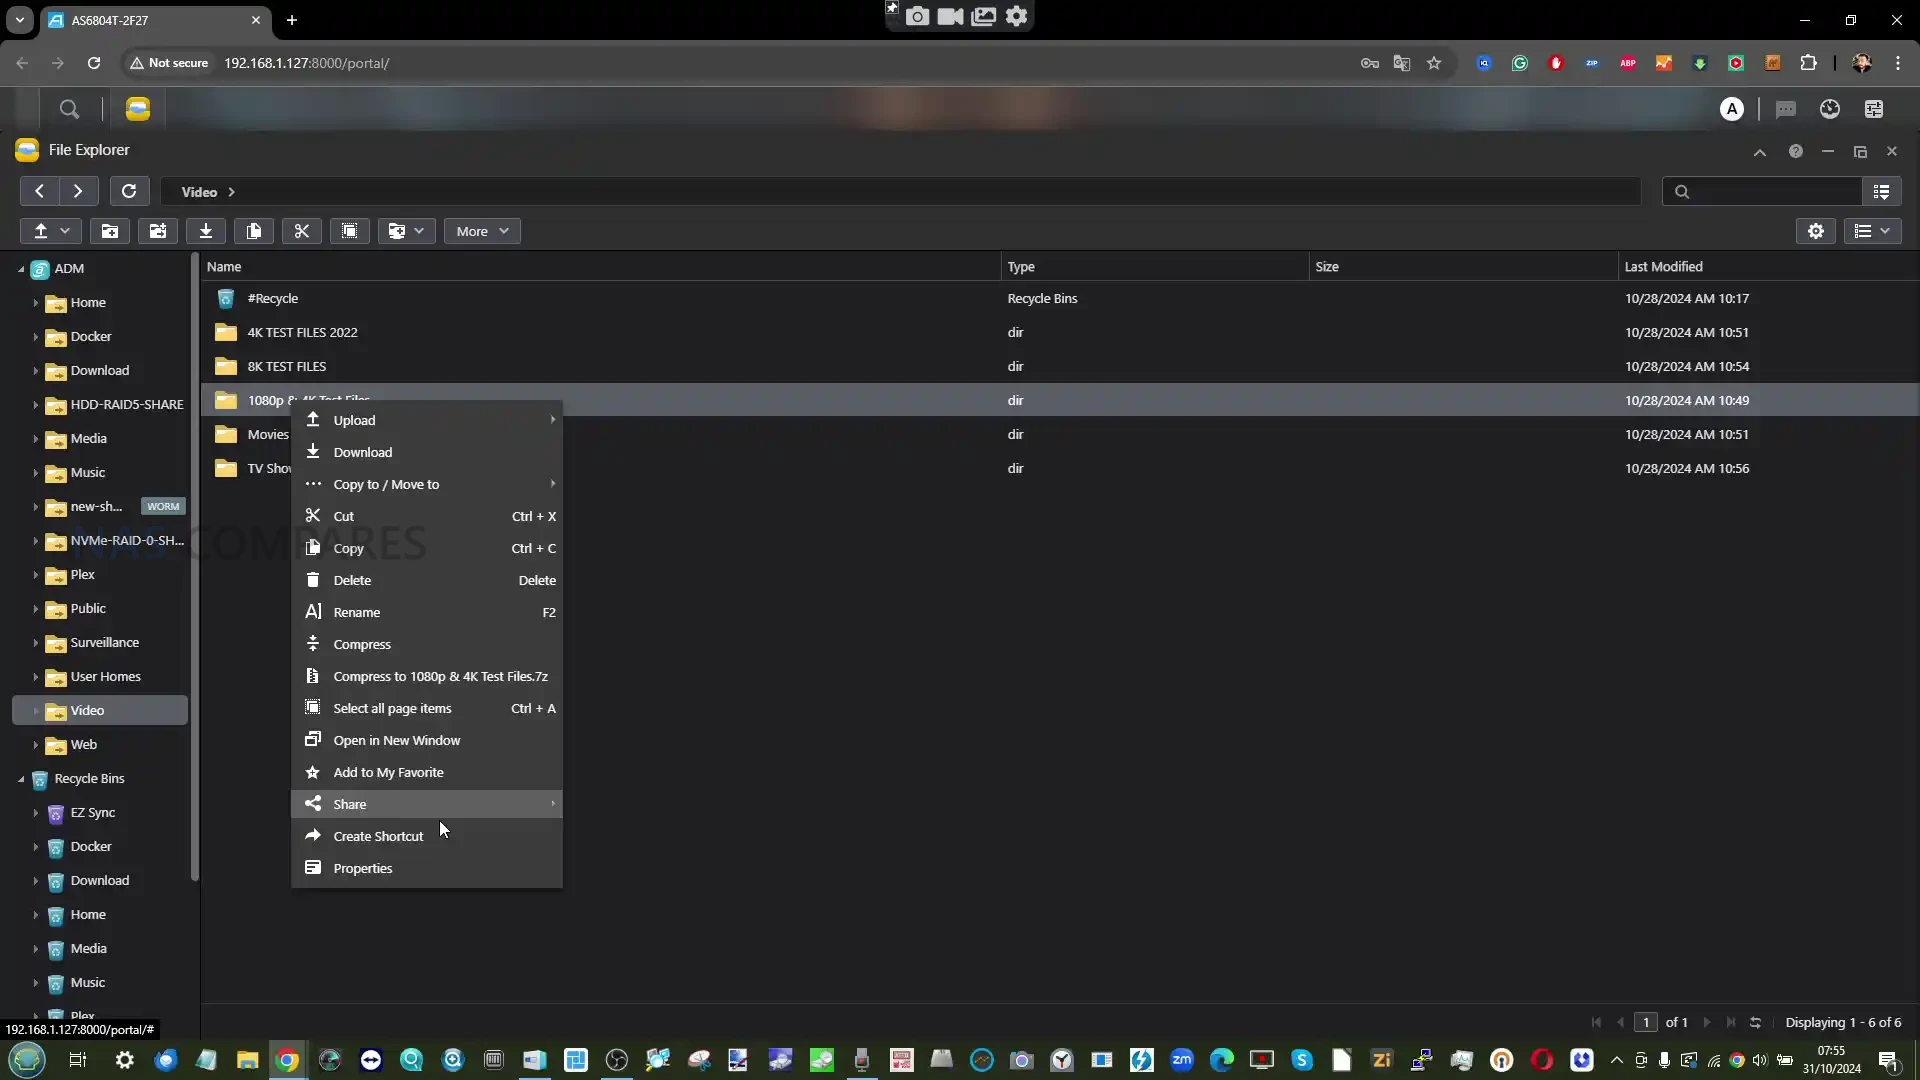Collapse the Recycle Bins tree section
Viewport: 1920px width, 1080px height.
point(21,779)
